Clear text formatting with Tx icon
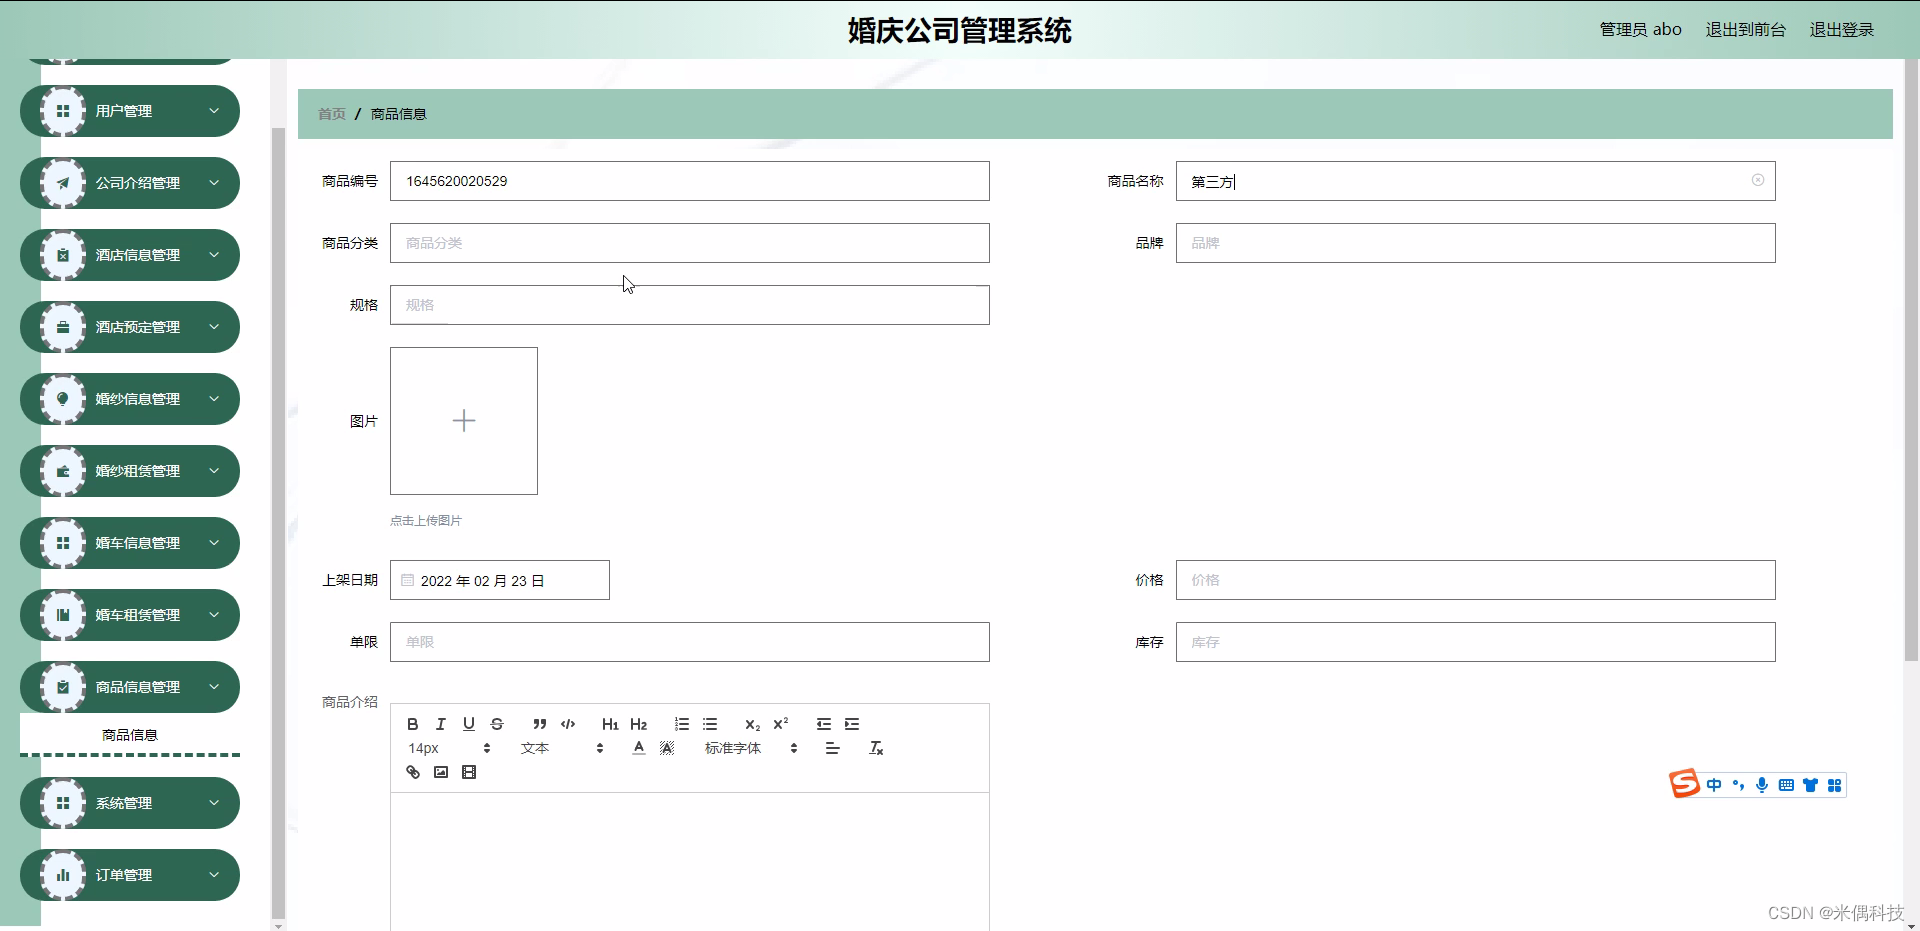1920x931 pixels. 876,748
